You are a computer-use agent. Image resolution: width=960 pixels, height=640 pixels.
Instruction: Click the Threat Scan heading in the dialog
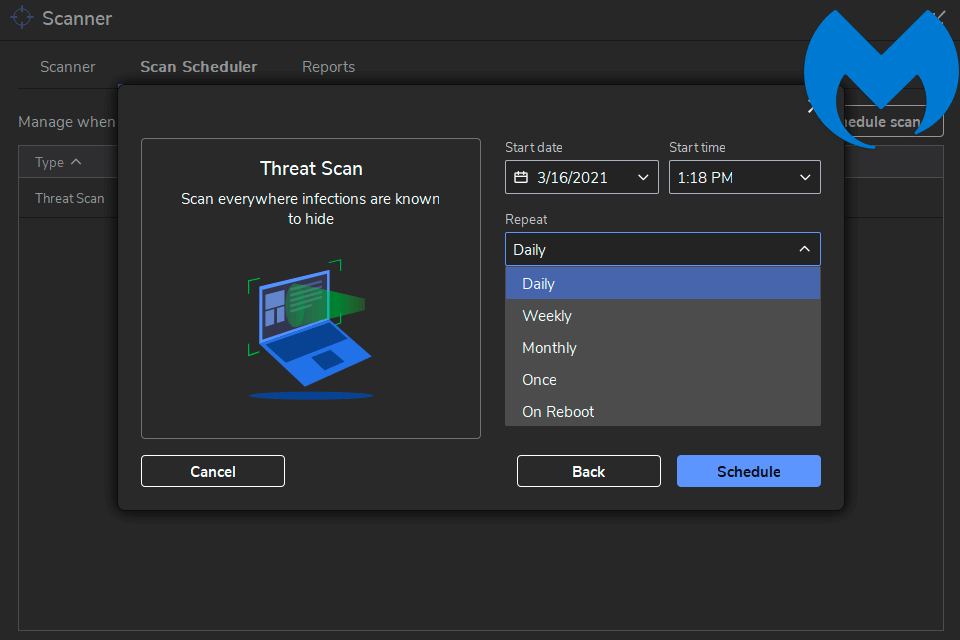(x=311, y=168)
